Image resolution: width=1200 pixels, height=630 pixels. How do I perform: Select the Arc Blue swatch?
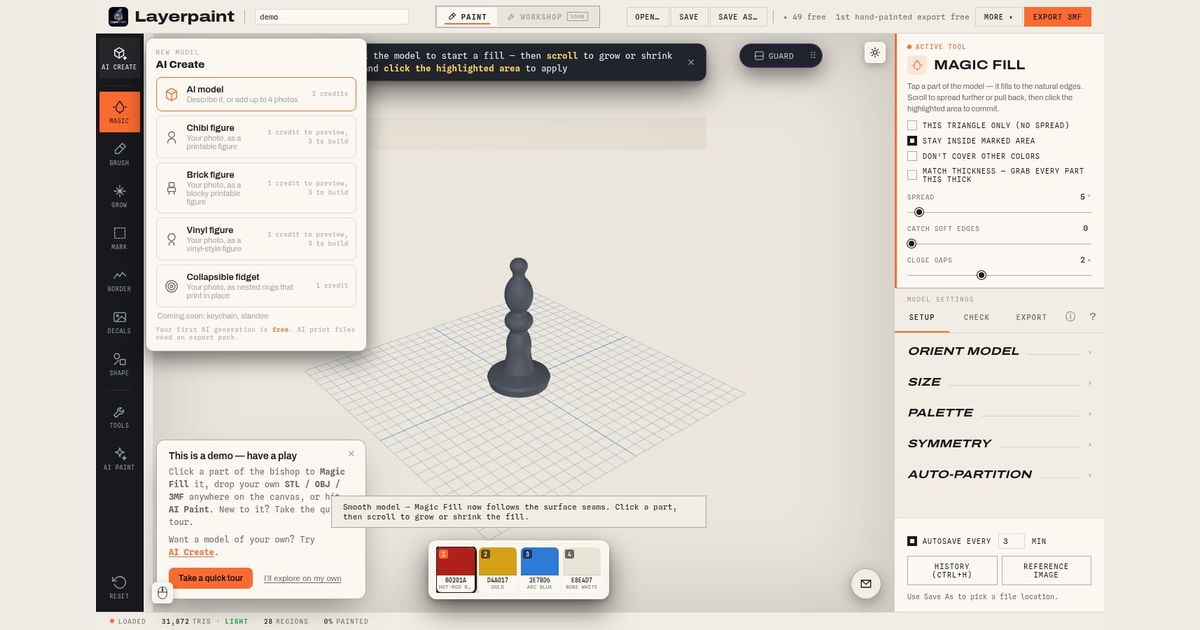tap(540, 569)
